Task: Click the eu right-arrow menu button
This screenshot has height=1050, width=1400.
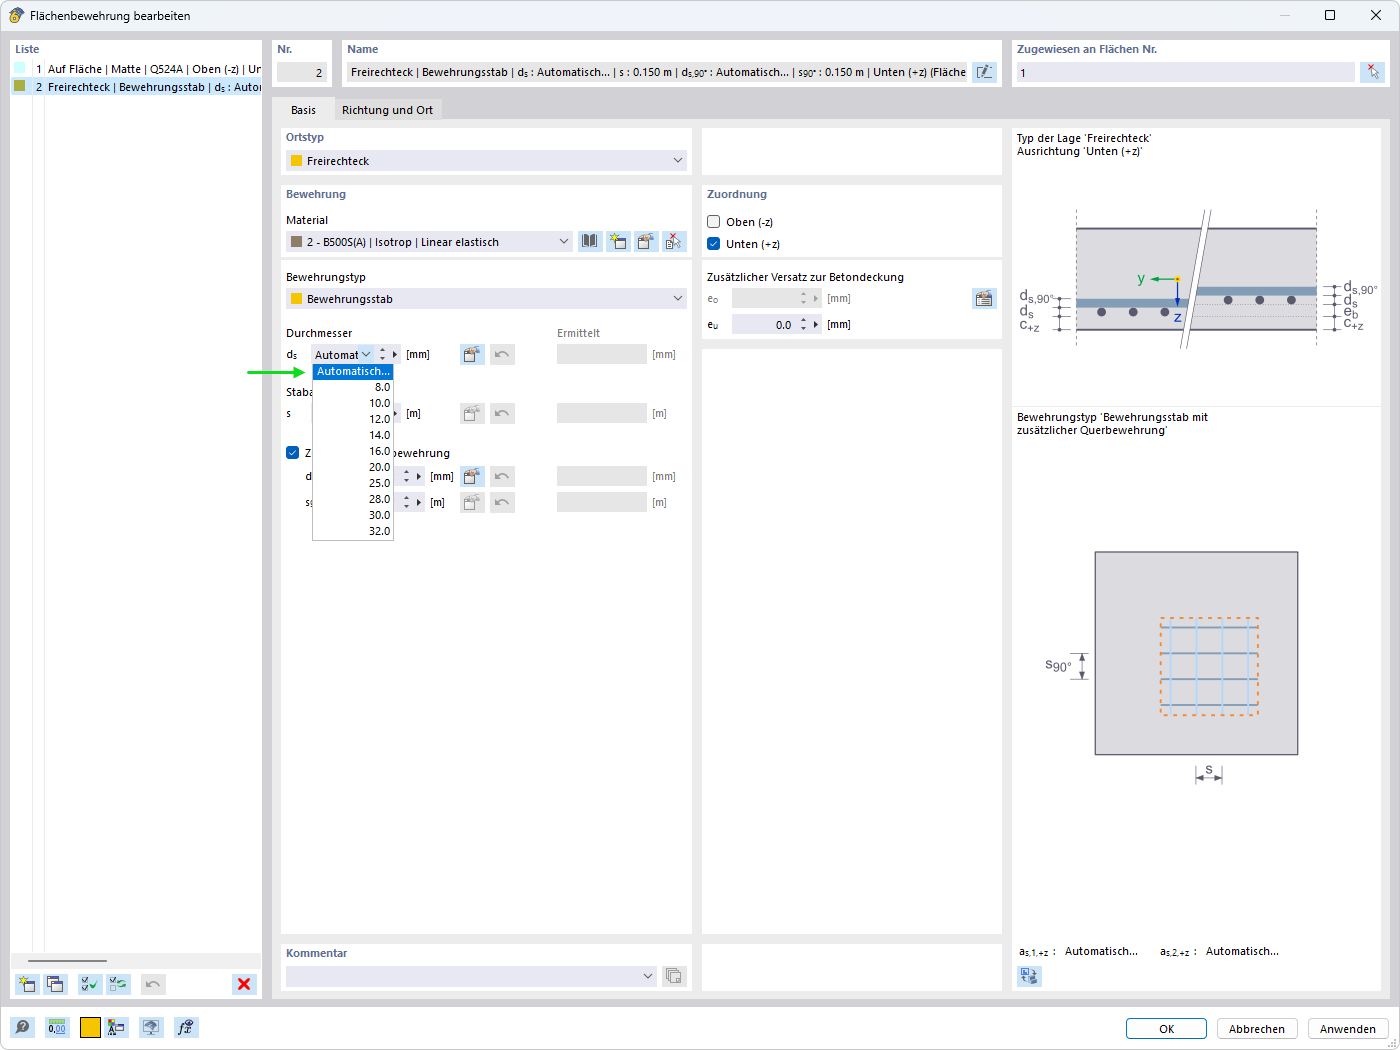Action: [x=816, y=324]
